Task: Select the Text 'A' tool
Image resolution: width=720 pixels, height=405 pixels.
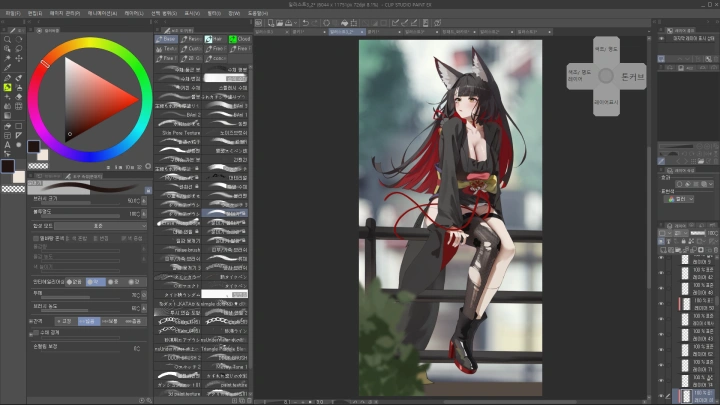Action: (7, 145)
